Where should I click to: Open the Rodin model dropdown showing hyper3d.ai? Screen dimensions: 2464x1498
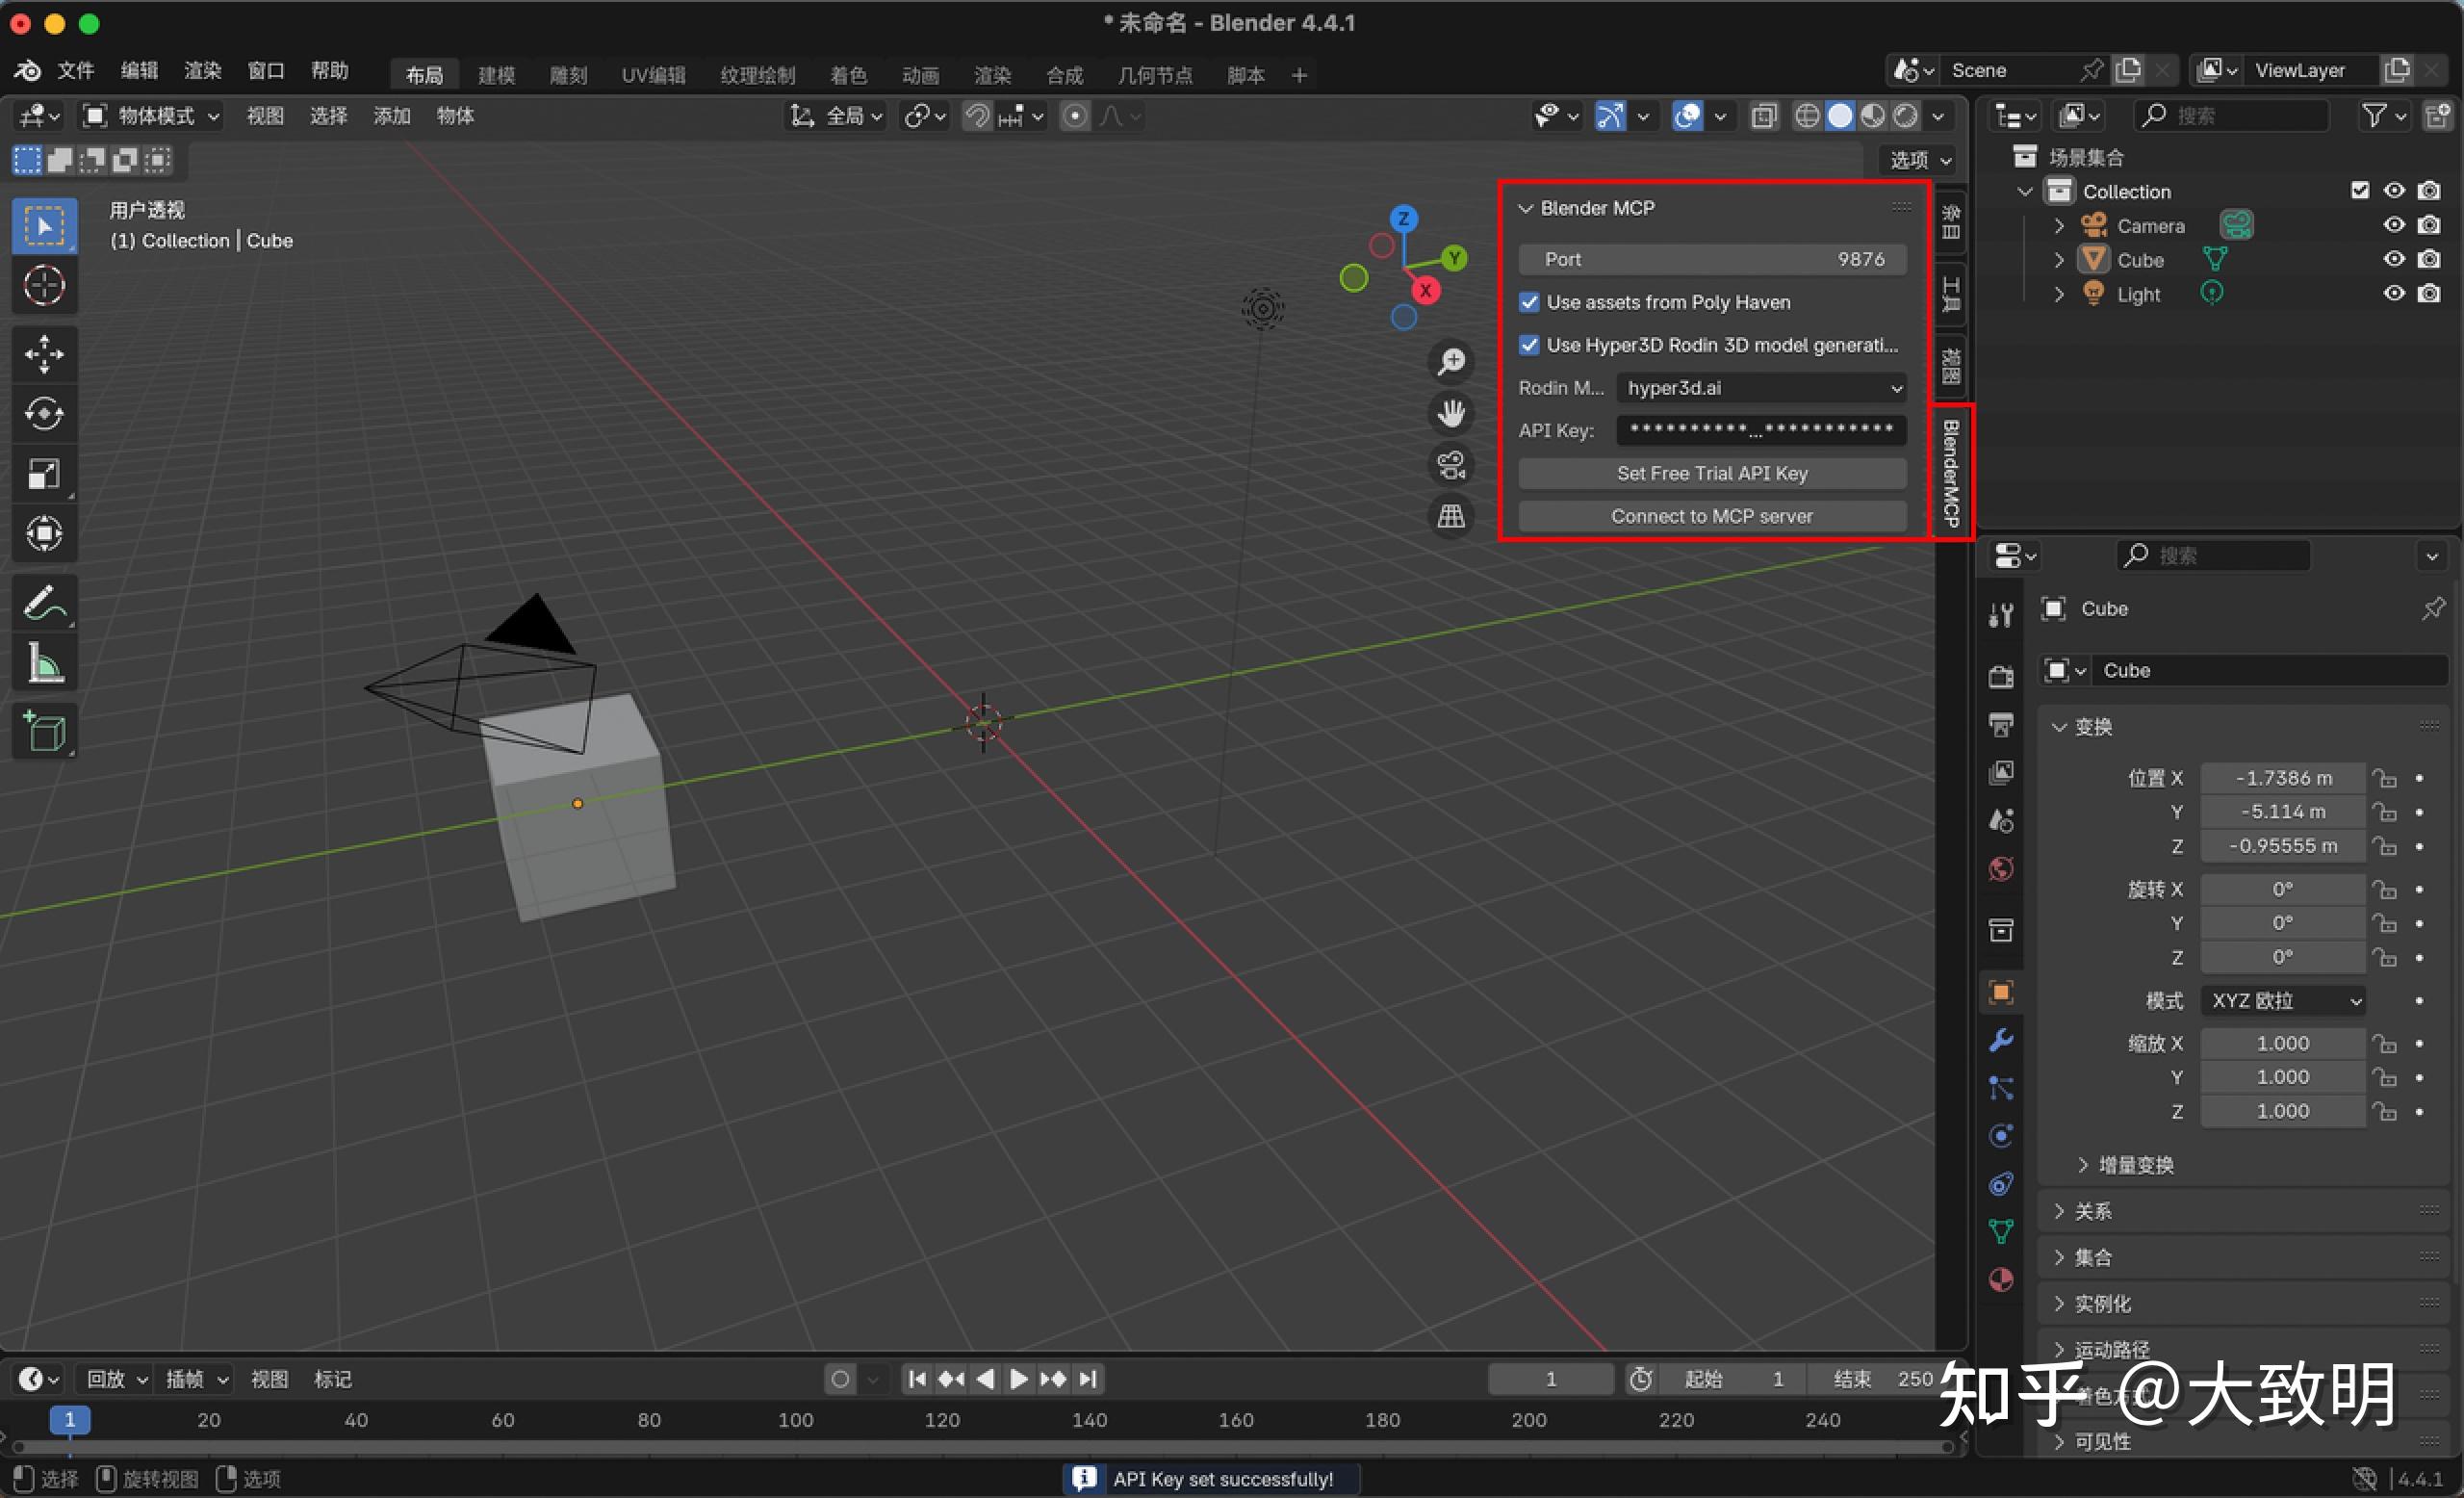(x=1761, y=388)
